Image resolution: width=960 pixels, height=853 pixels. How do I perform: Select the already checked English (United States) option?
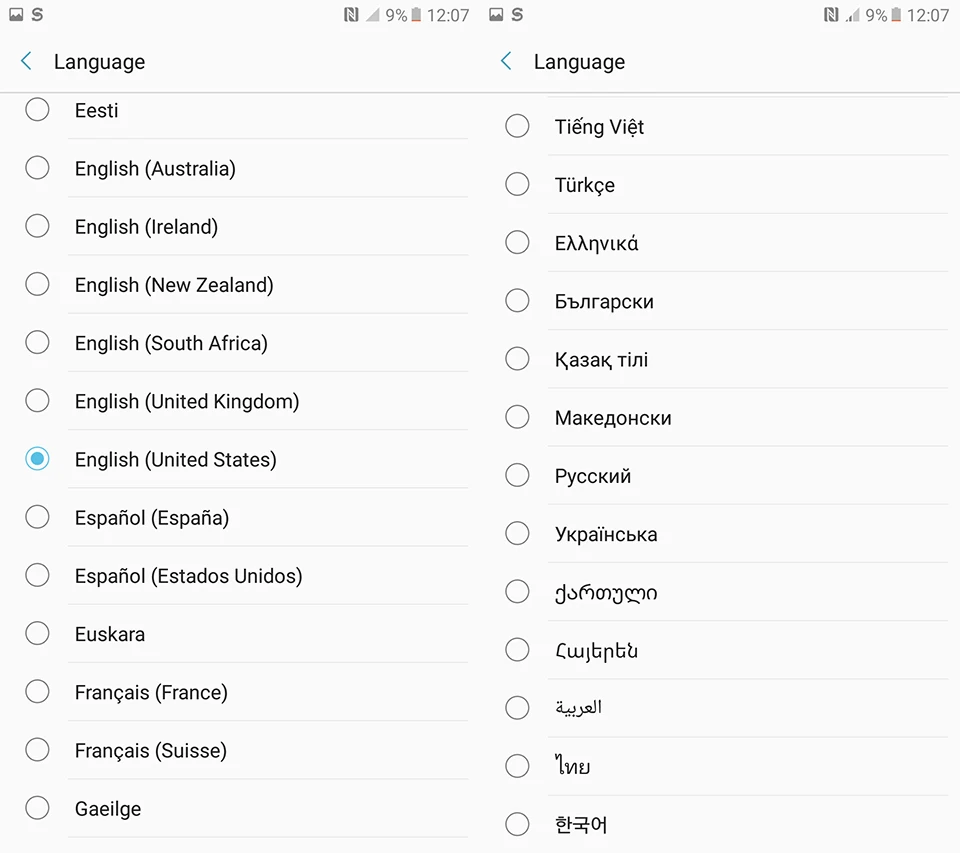240,459
